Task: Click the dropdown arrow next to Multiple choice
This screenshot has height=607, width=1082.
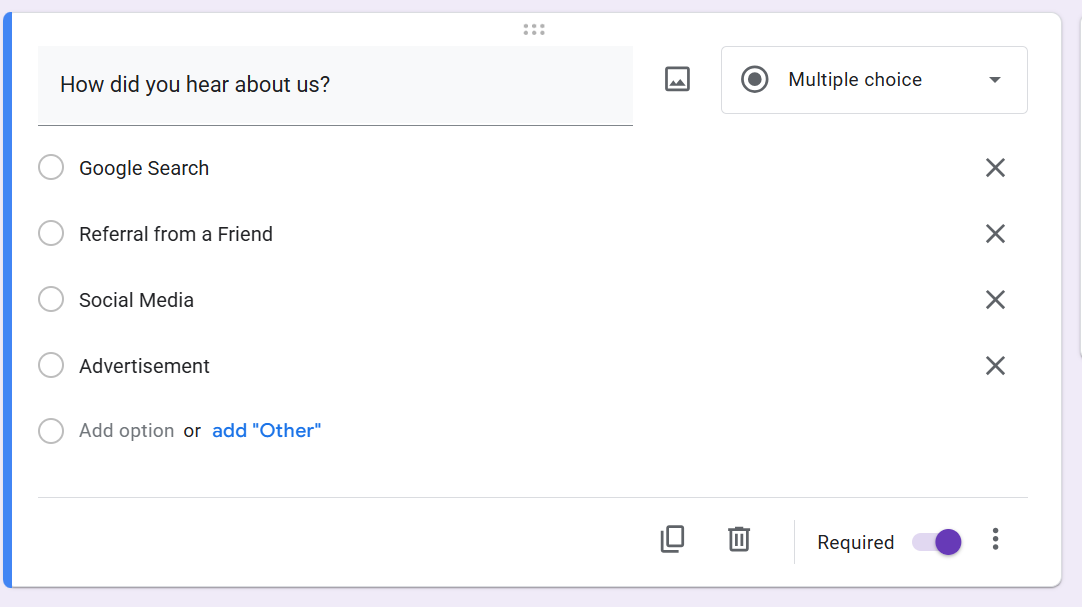Action: (995, 79)
